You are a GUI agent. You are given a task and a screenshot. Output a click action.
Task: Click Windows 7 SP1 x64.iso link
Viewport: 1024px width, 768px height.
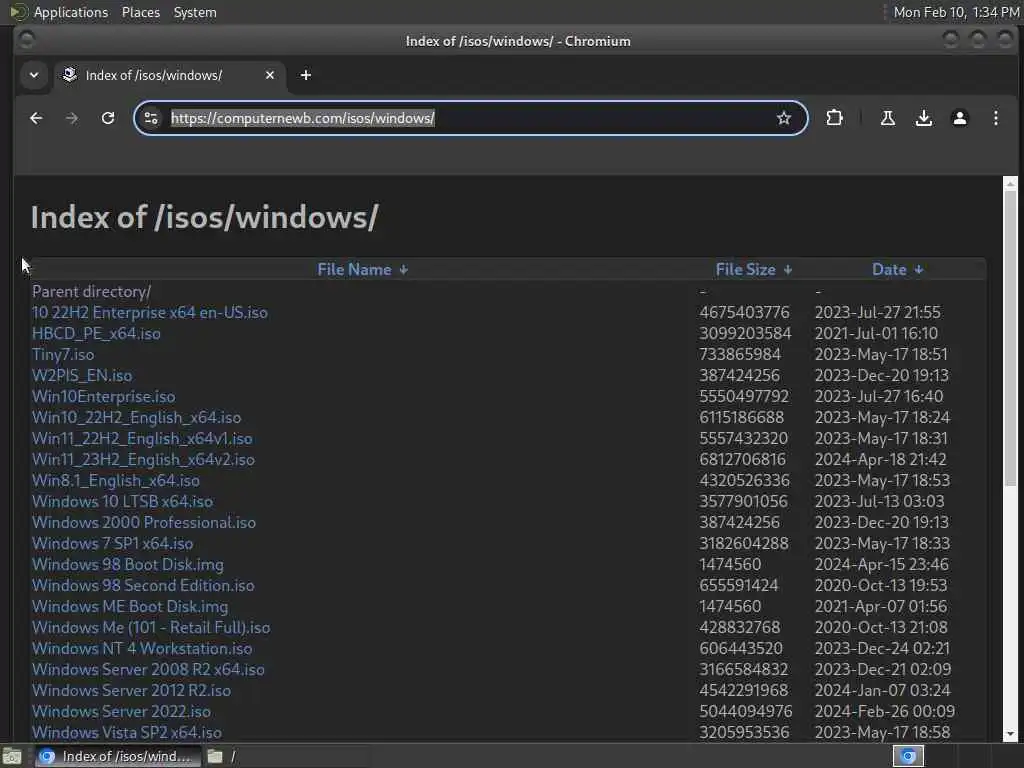tap(112, 543)
